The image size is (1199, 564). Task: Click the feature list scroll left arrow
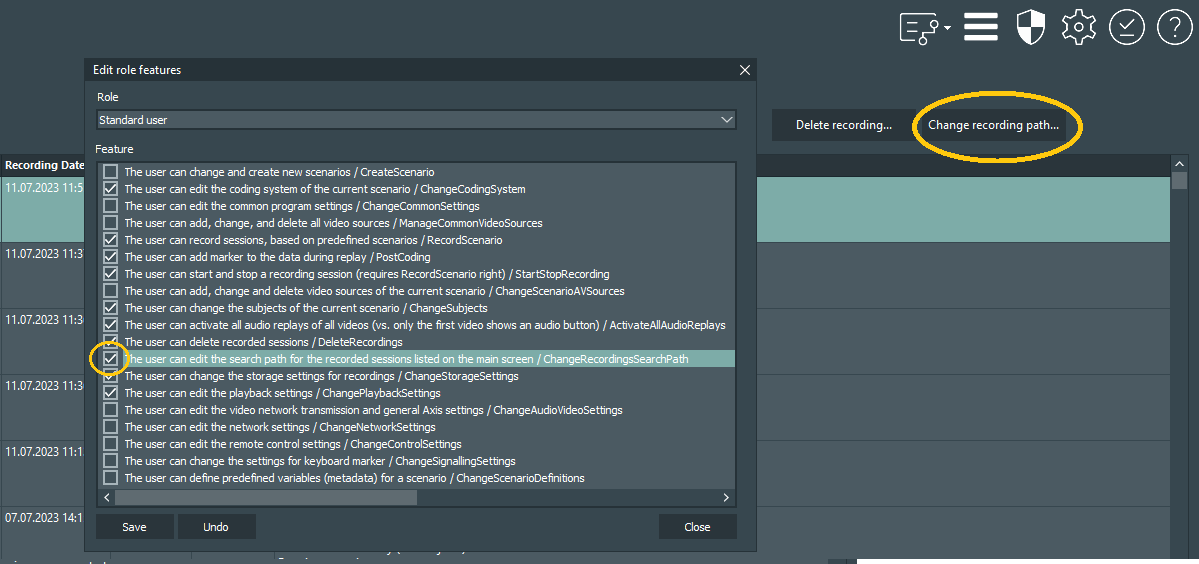point(106,498)
